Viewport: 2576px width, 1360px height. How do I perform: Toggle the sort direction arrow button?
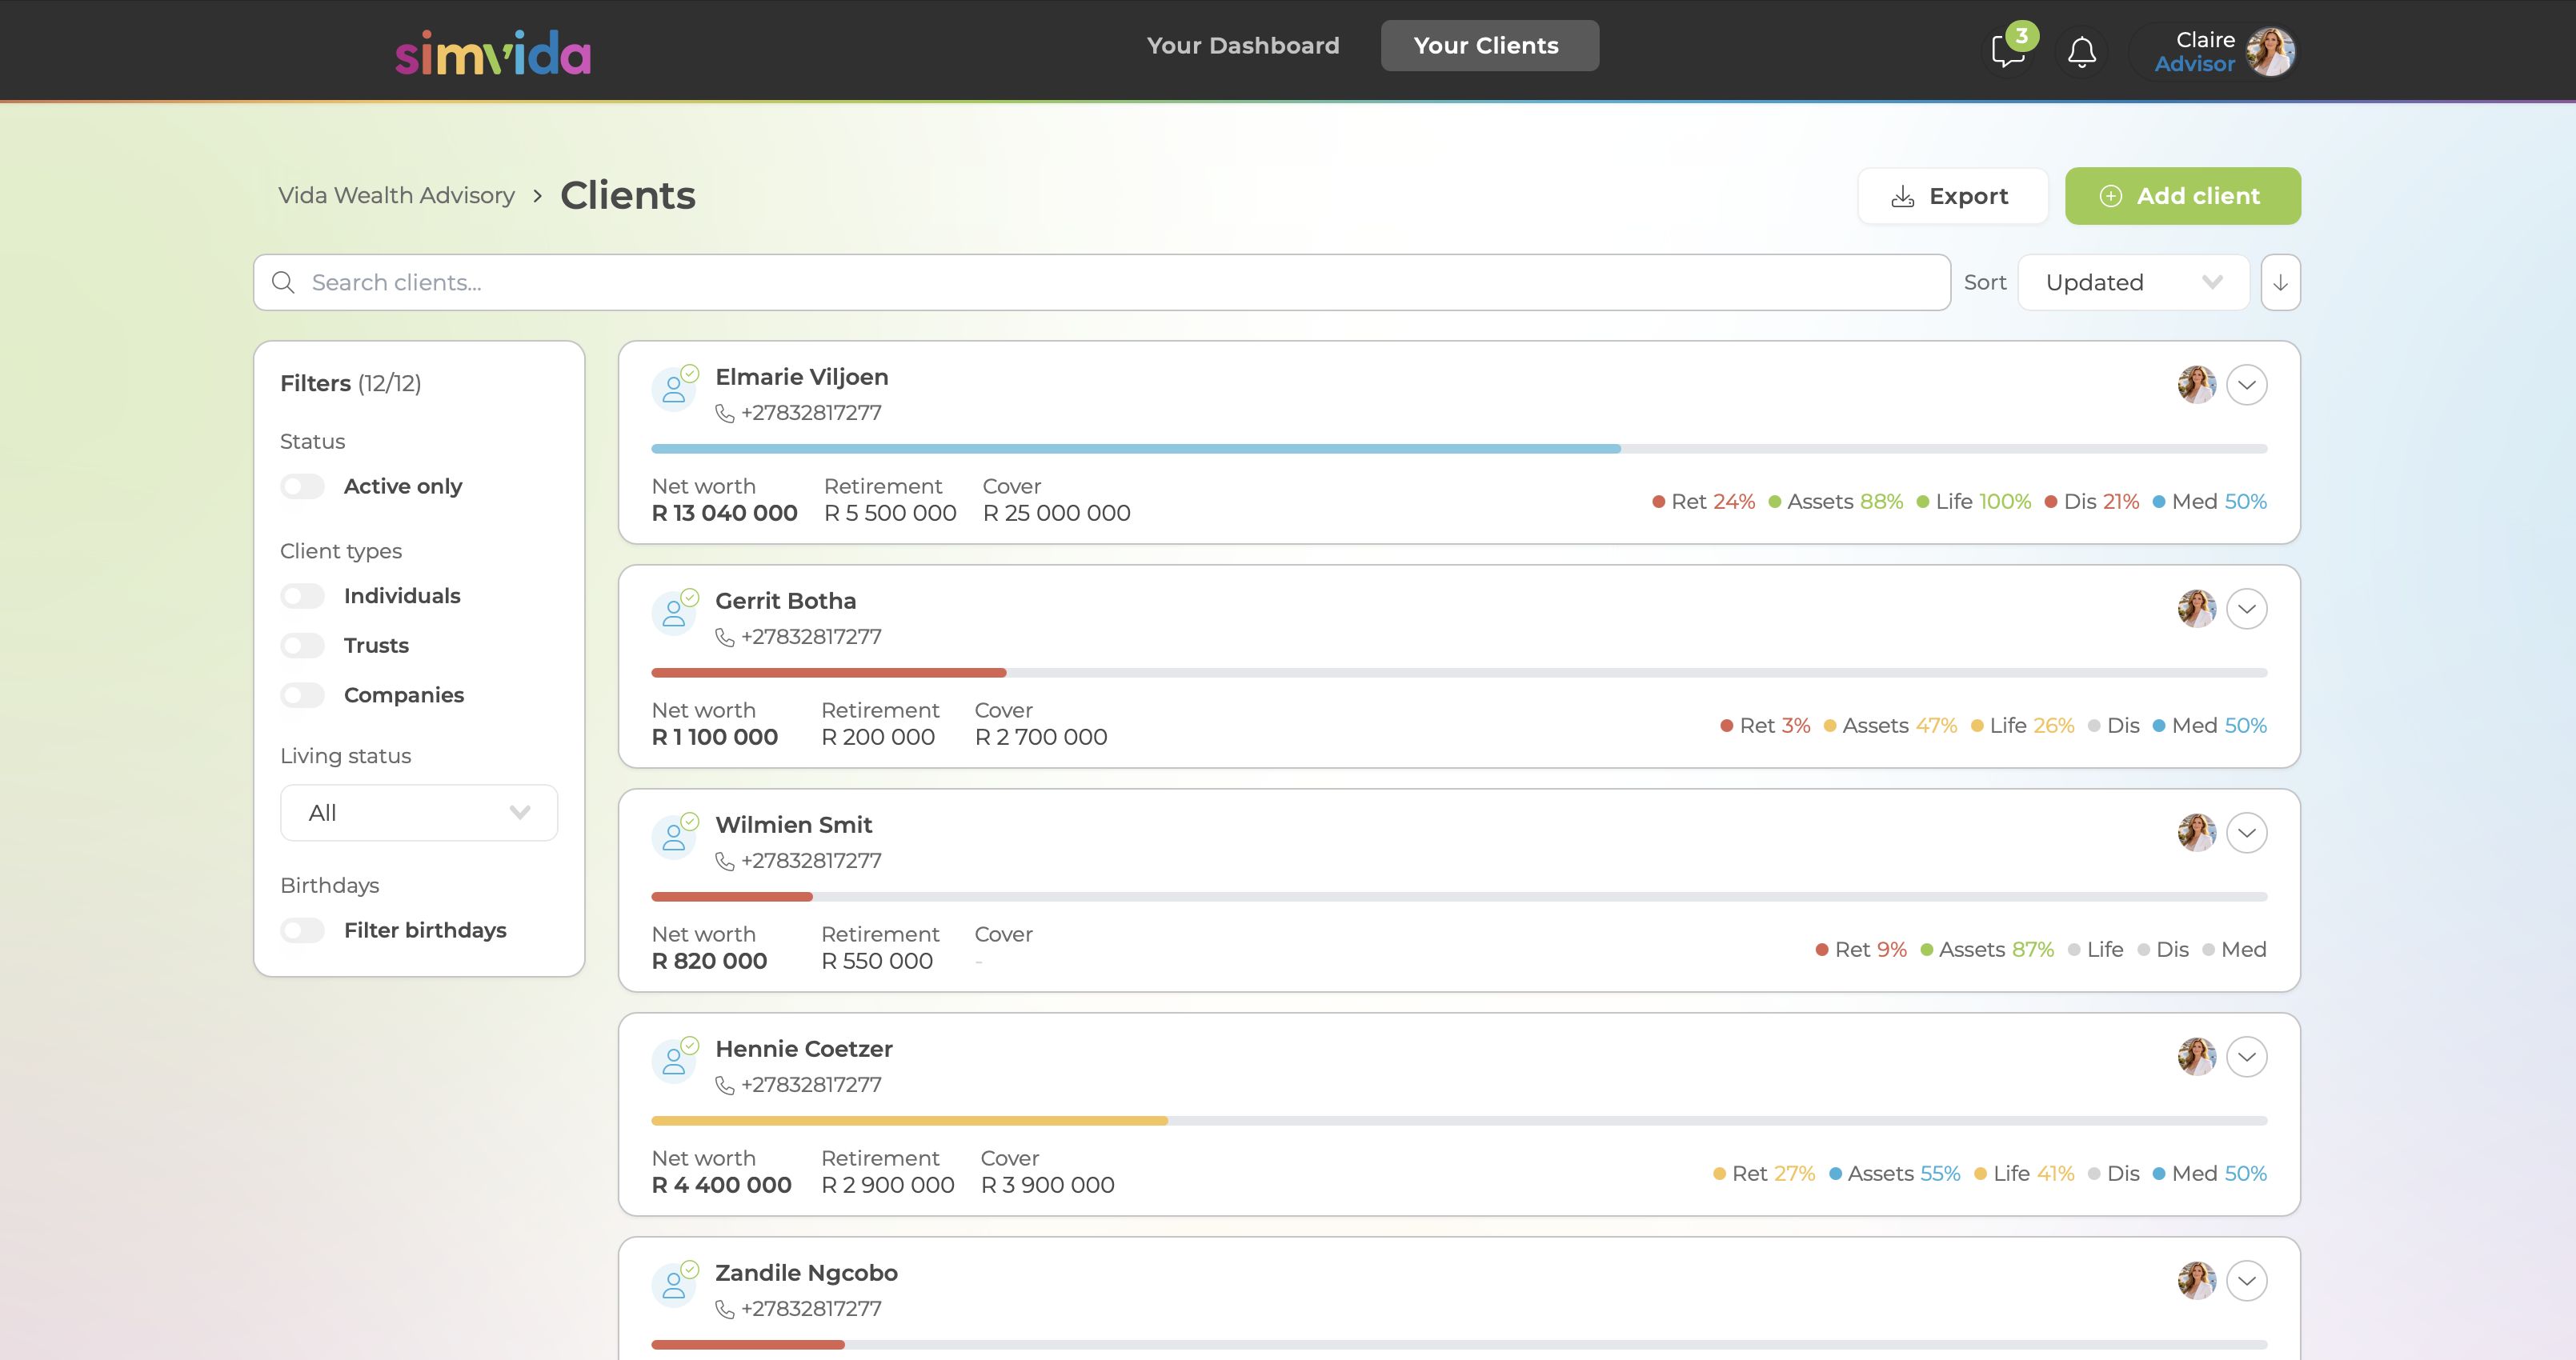tap(2280, 283)
